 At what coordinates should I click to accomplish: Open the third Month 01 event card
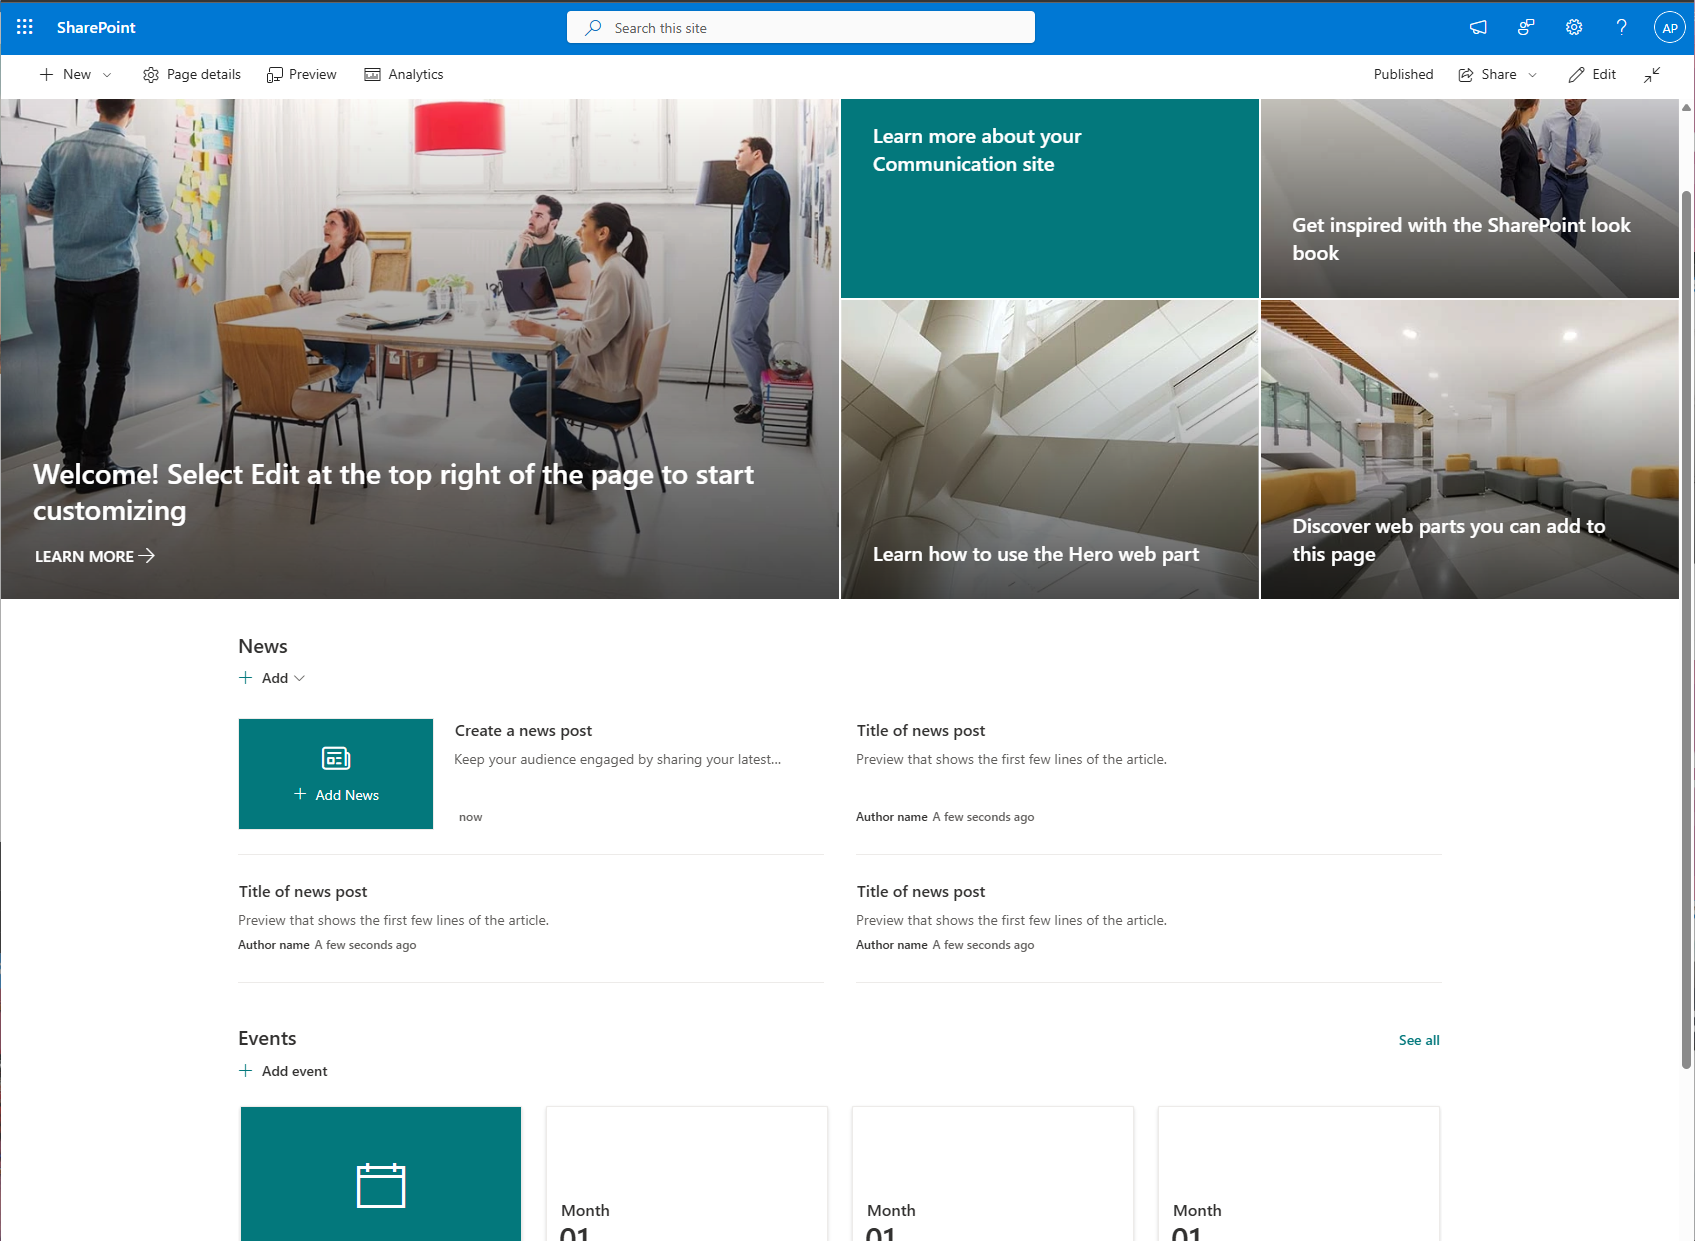pos(1299,1174)
